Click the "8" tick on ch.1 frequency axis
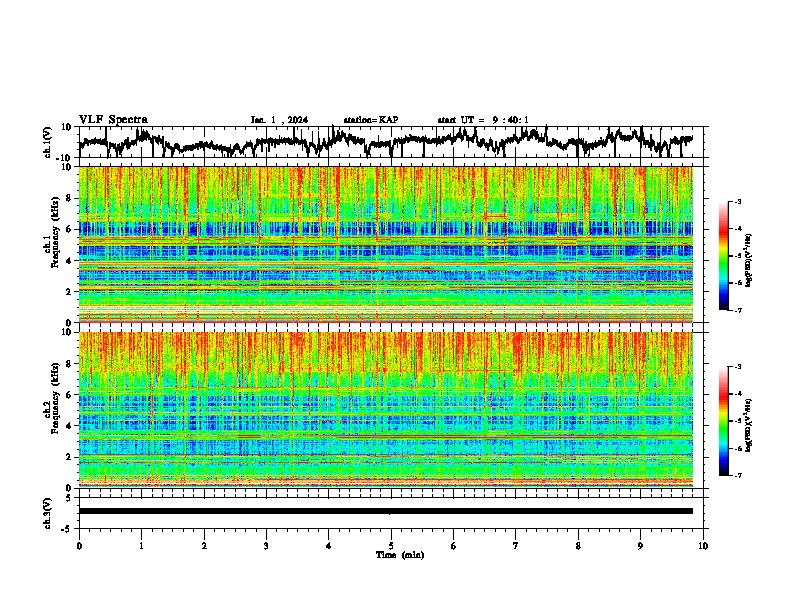Screen dimensions: 792x612 point(69,198)
